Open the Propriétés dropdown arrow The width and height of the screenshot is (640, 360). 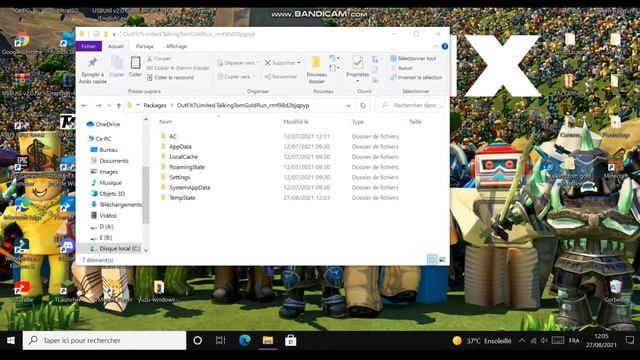[358, 81]
